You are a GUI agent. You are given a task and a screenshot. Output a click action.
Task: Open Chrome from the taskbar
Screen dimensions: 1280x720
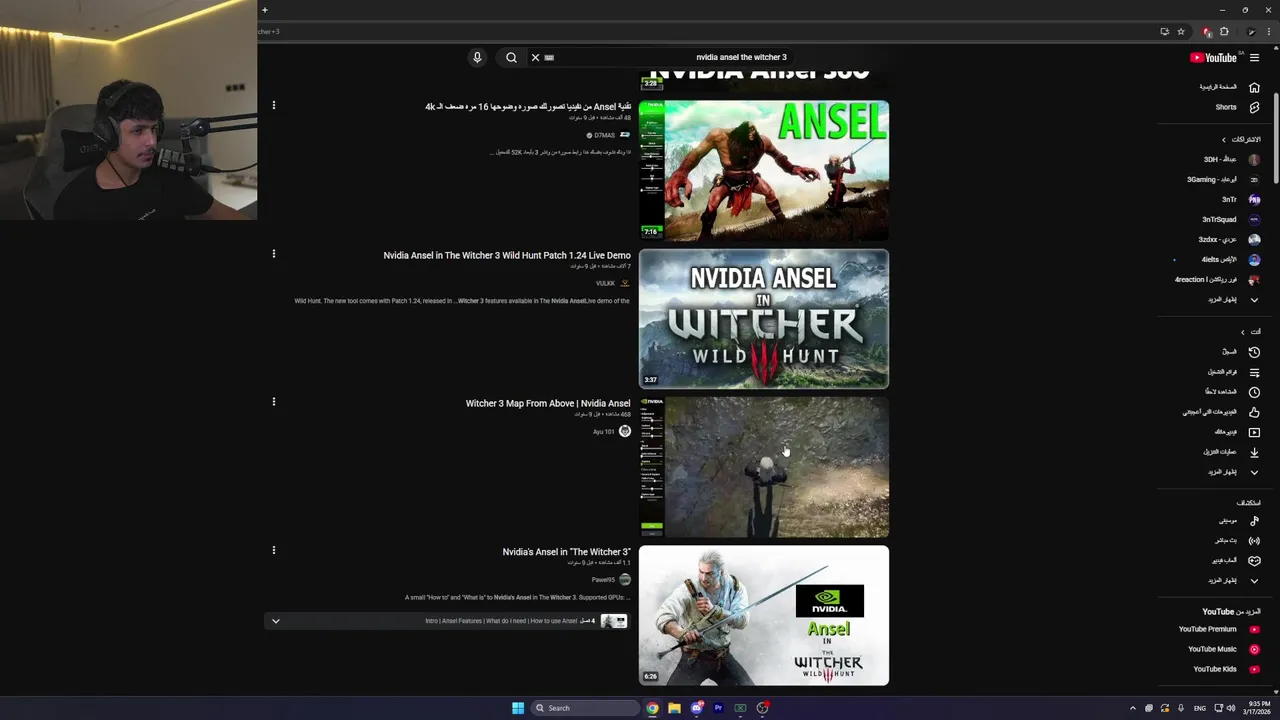[652, 708]
